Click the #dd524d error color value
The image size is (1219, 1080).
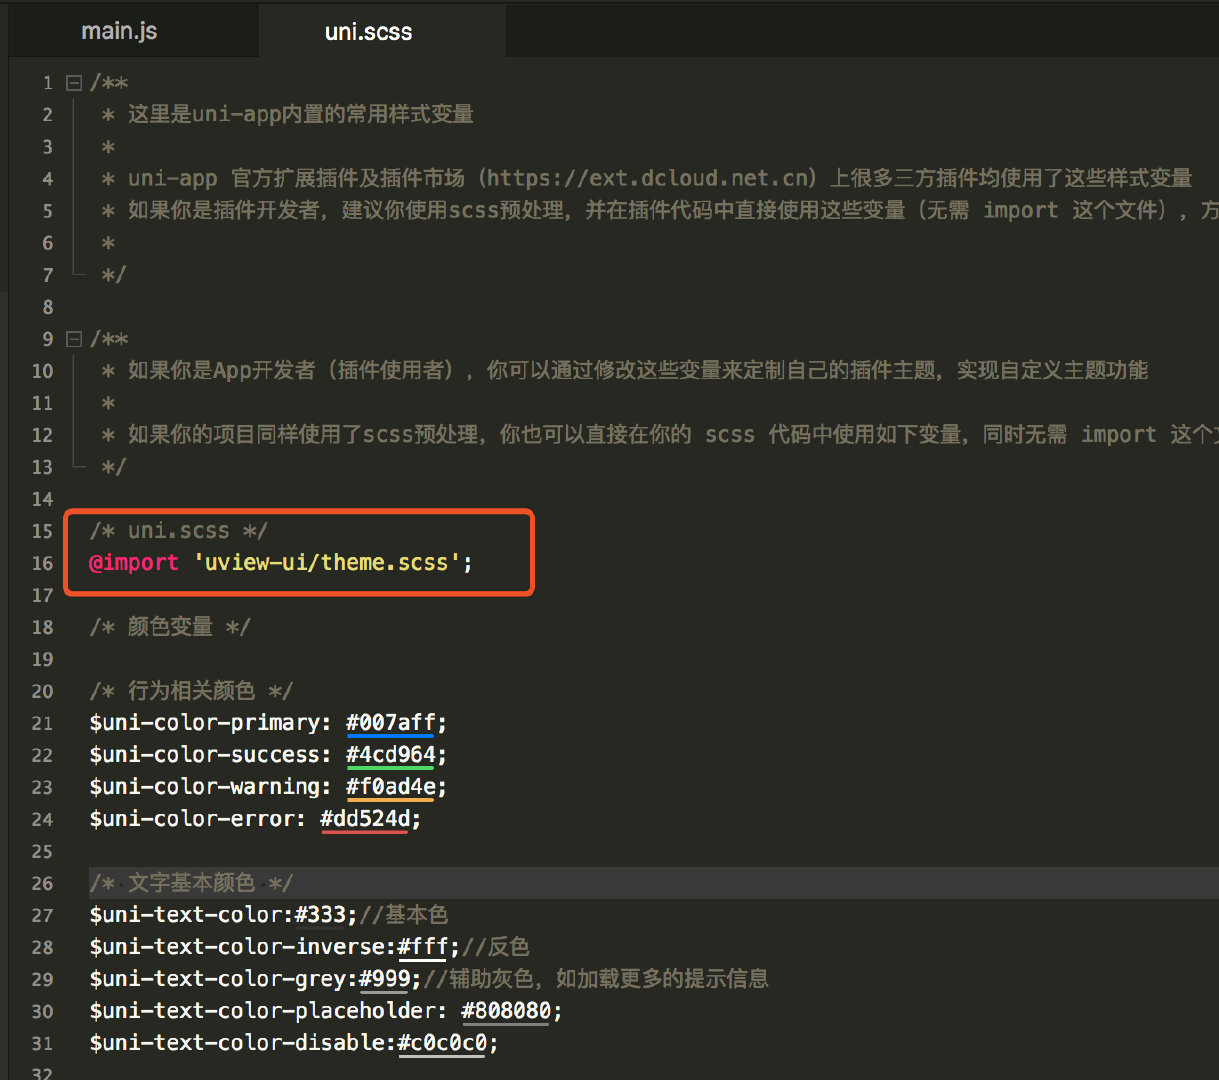click(x=365, y=818)
